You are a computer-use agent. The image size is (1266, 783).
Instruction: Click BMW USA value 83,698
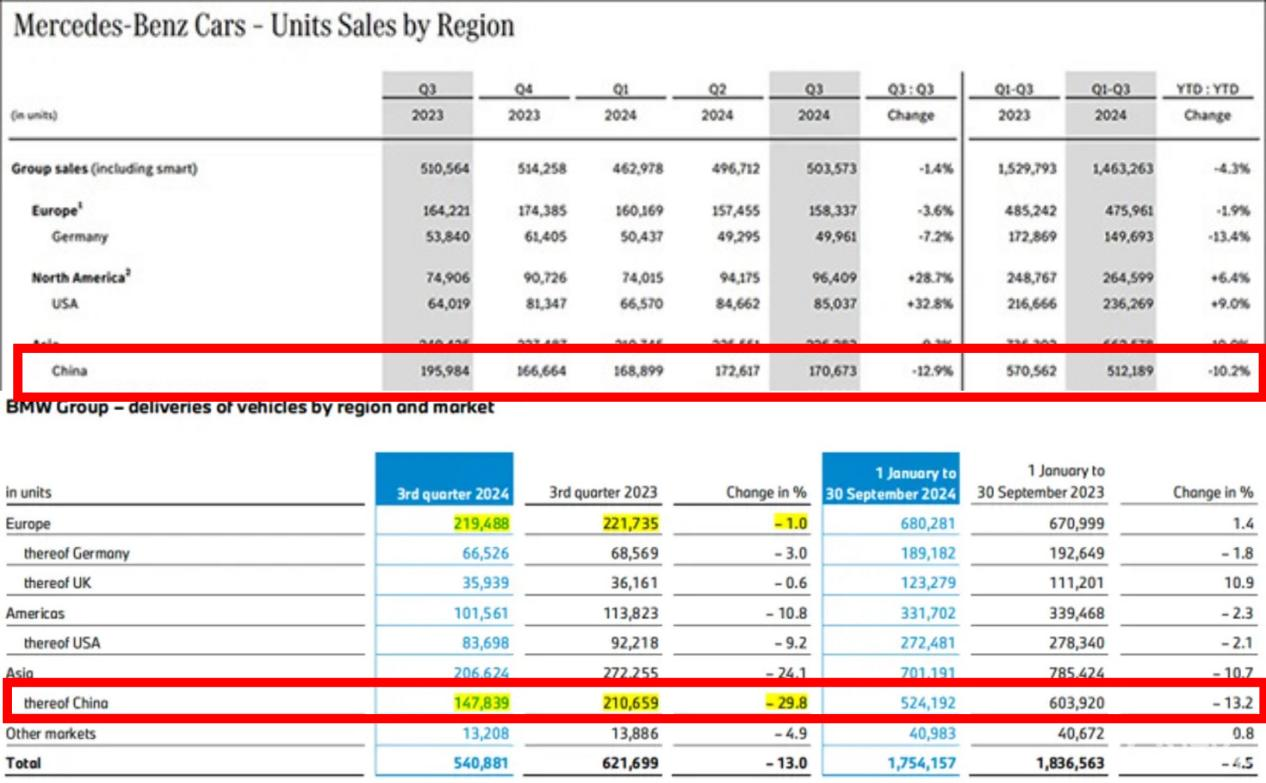click(485, 643)
